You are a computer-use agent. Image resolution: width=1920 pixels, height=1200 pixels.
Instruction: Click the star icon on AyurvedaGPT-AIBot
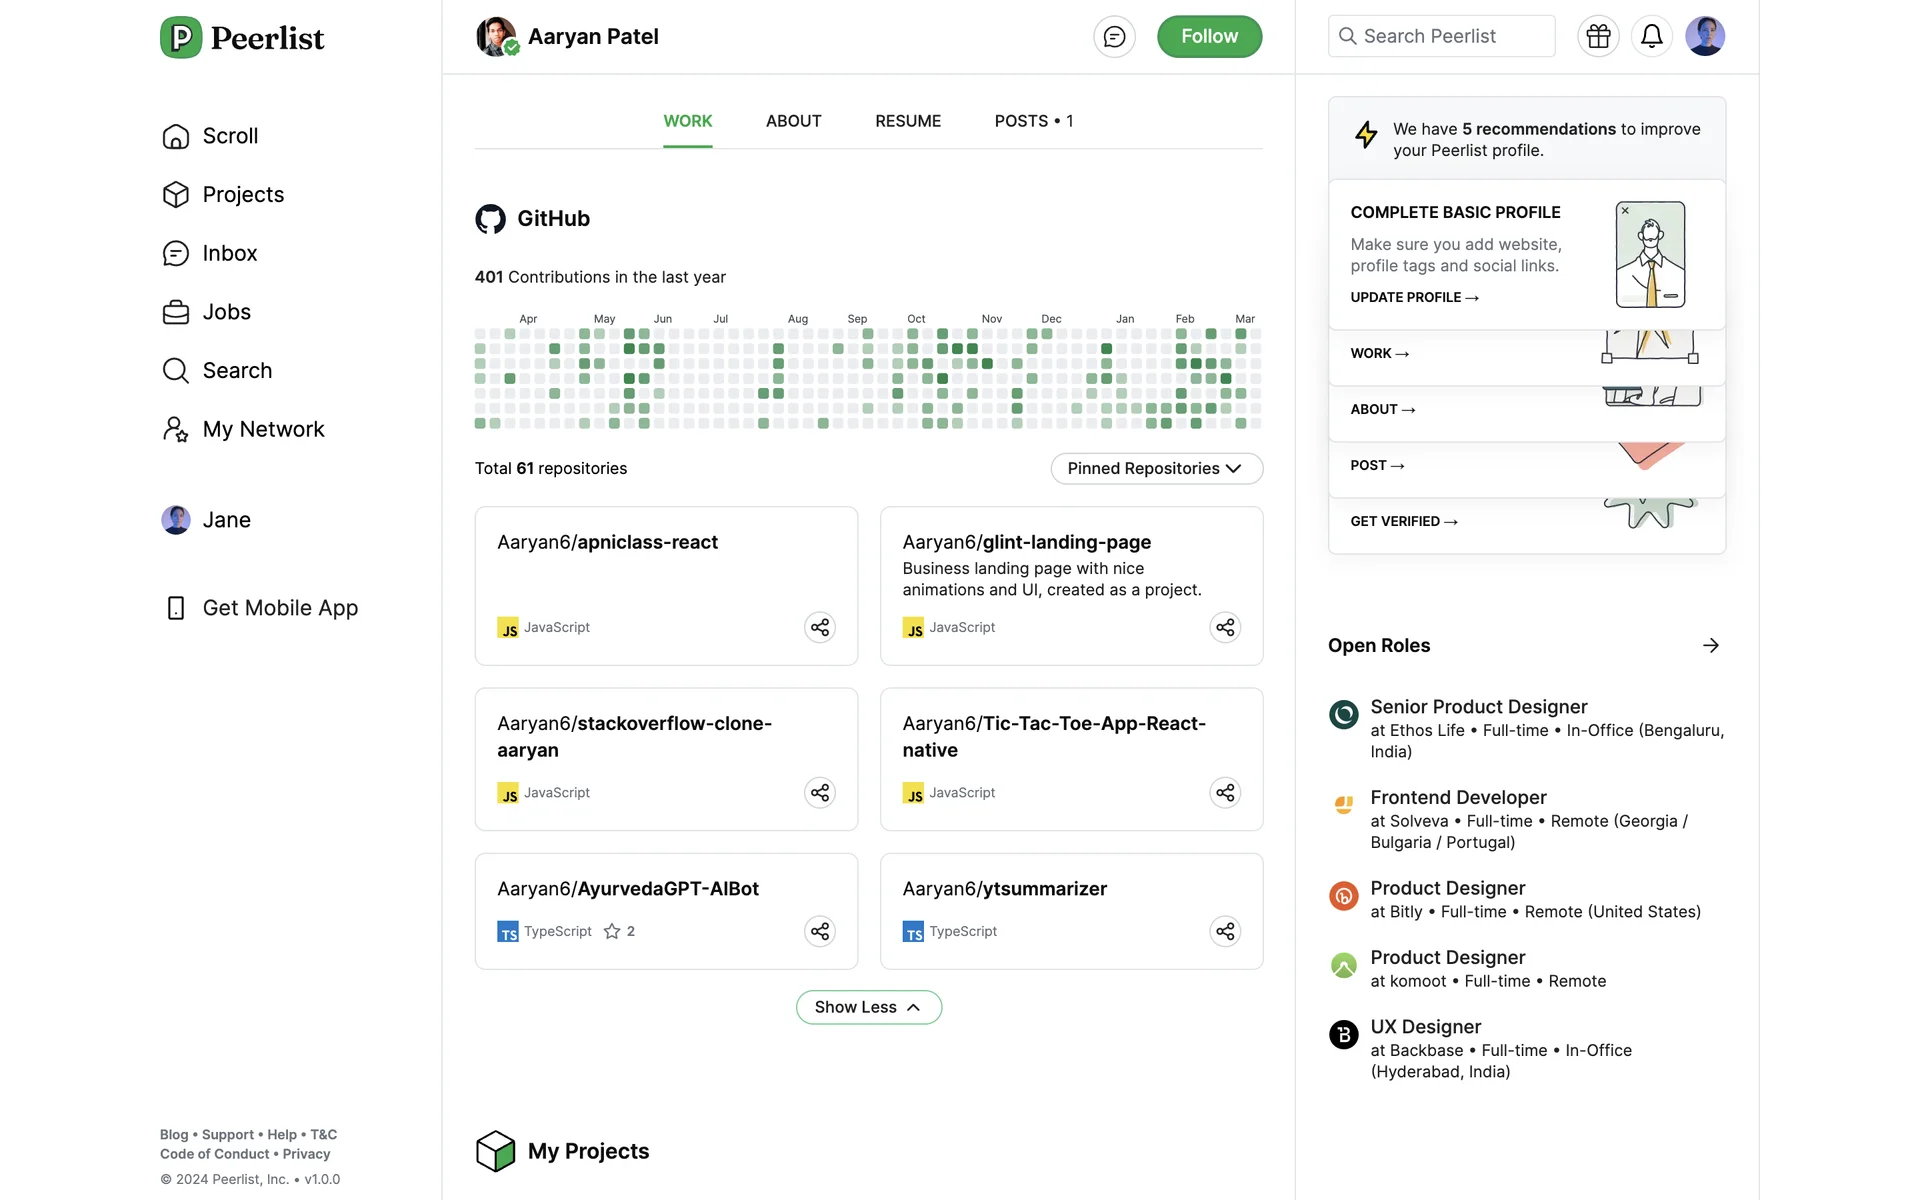(612, 931)
